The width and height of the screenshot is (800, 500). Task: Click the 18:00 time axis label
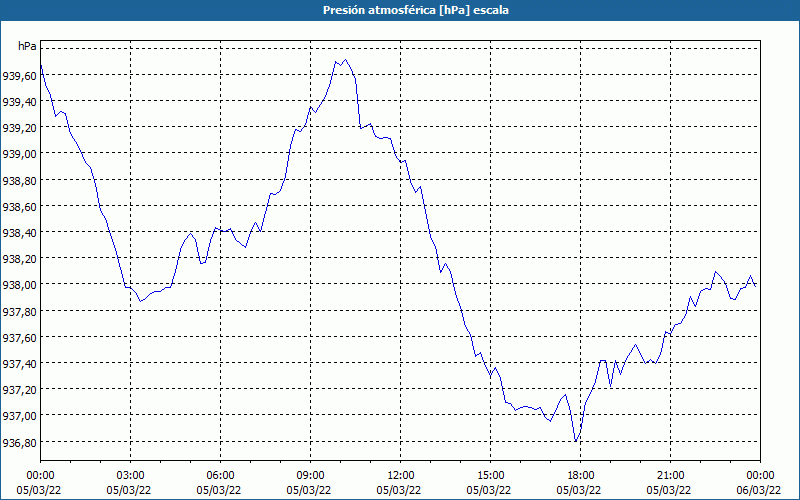coord(580,476)
